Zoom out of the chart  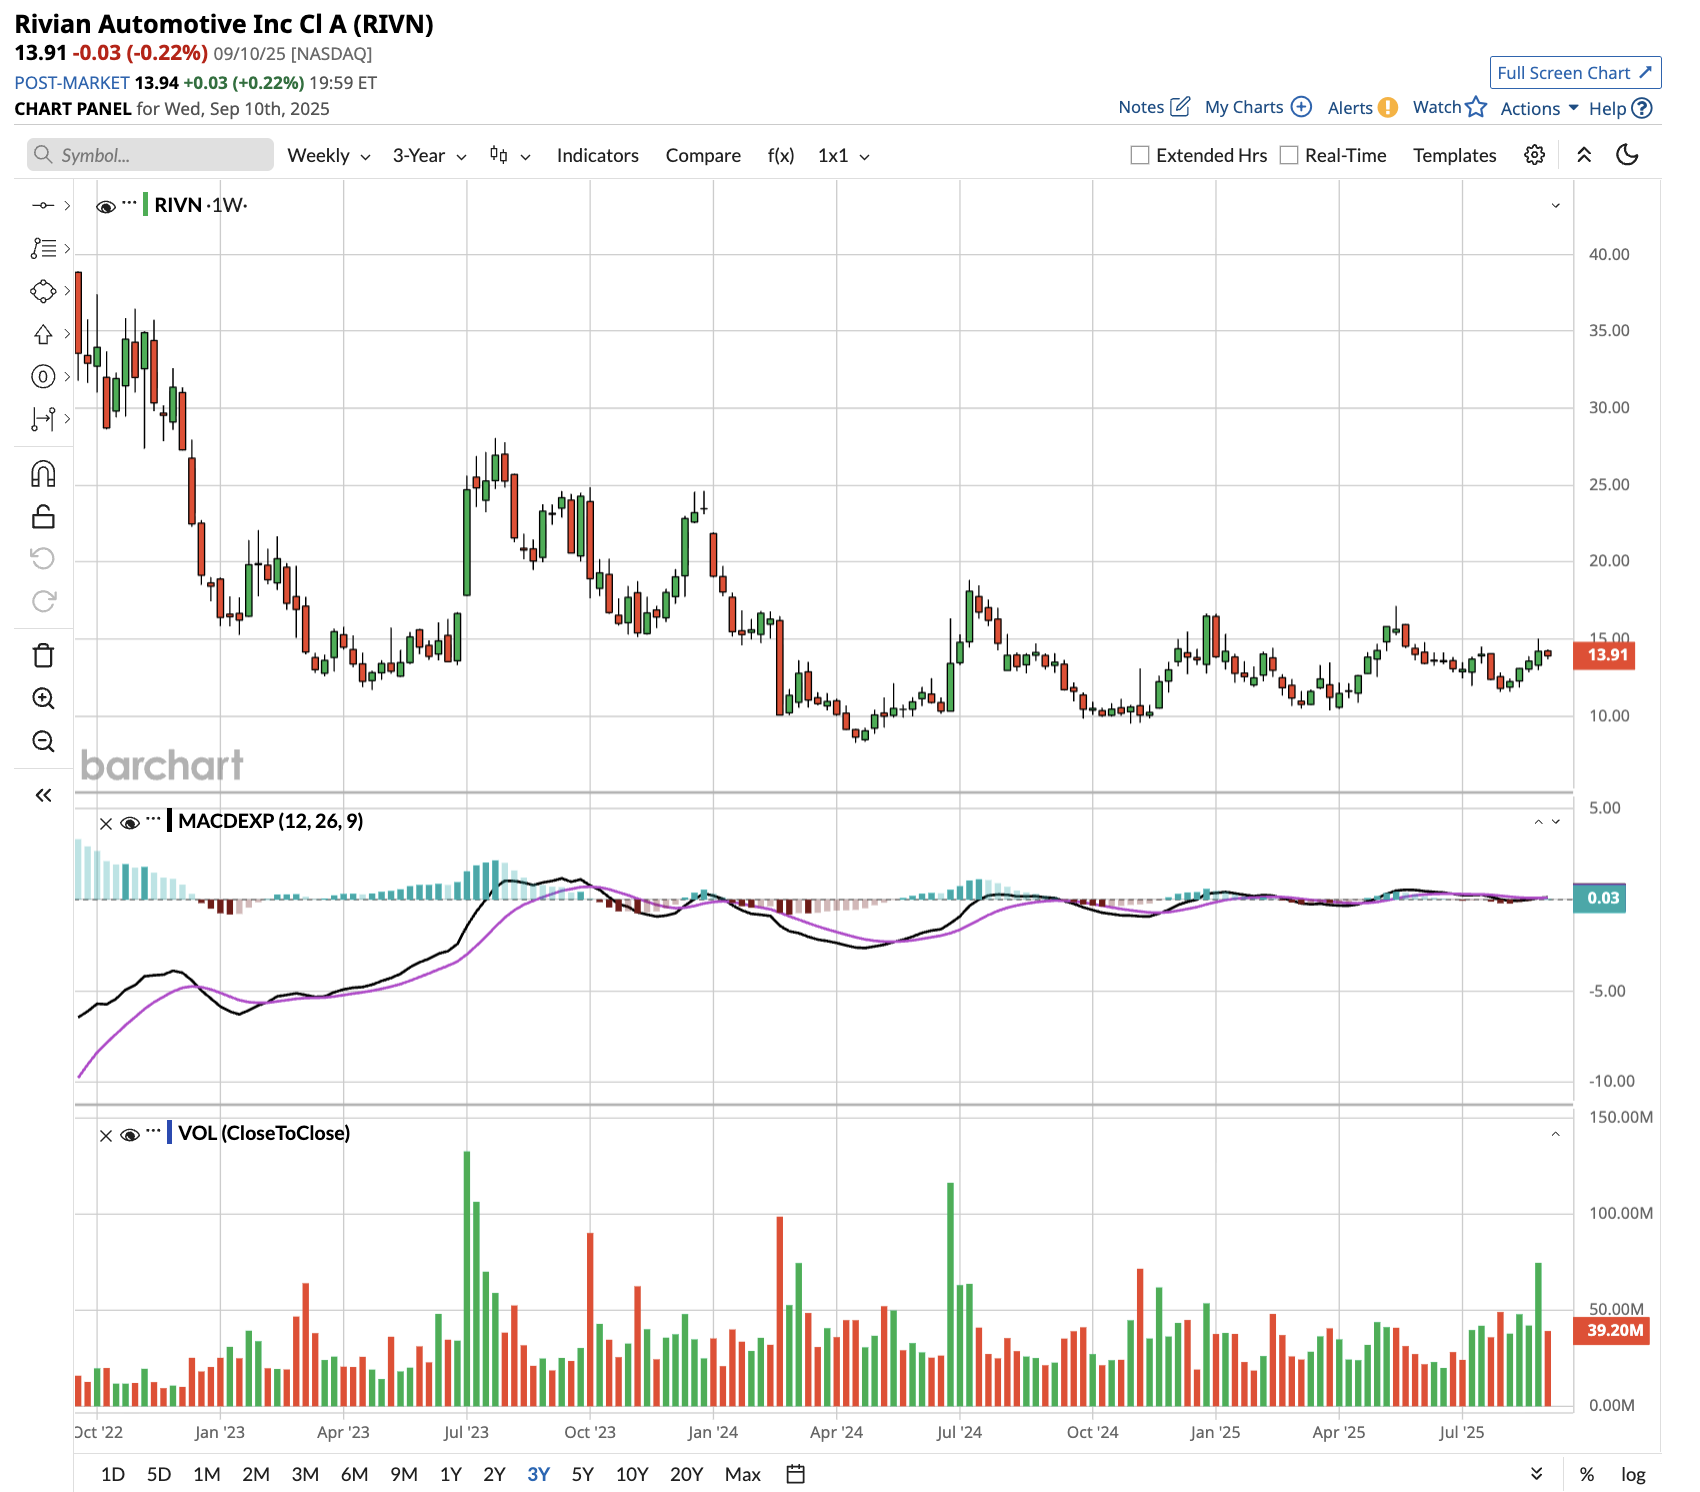[43, 741]
